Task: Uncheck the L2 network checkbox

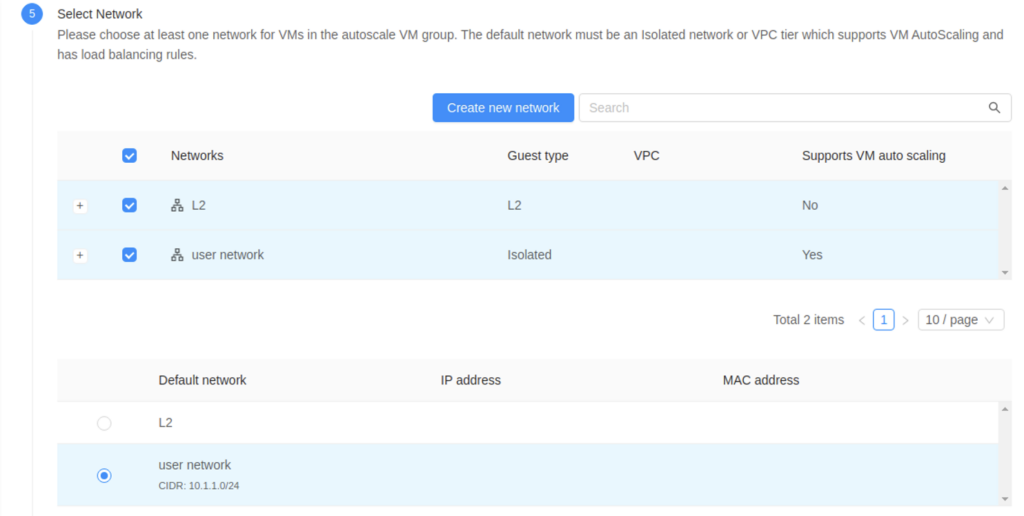Action: pyautogui.click(x=129, y=205)
